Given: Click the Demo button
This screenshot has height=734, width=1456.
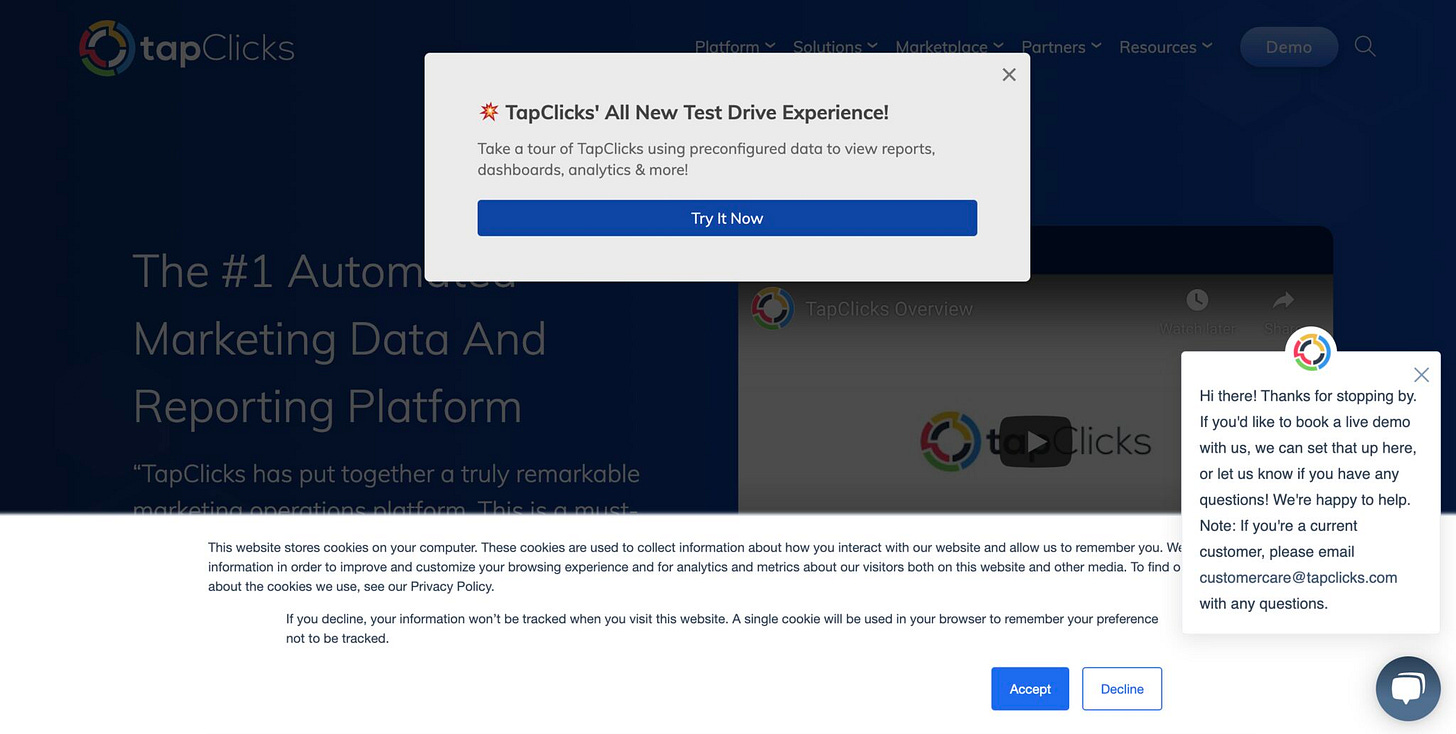Looking at the screenshot, I should pyautogui.click(x=1288, y=47).
